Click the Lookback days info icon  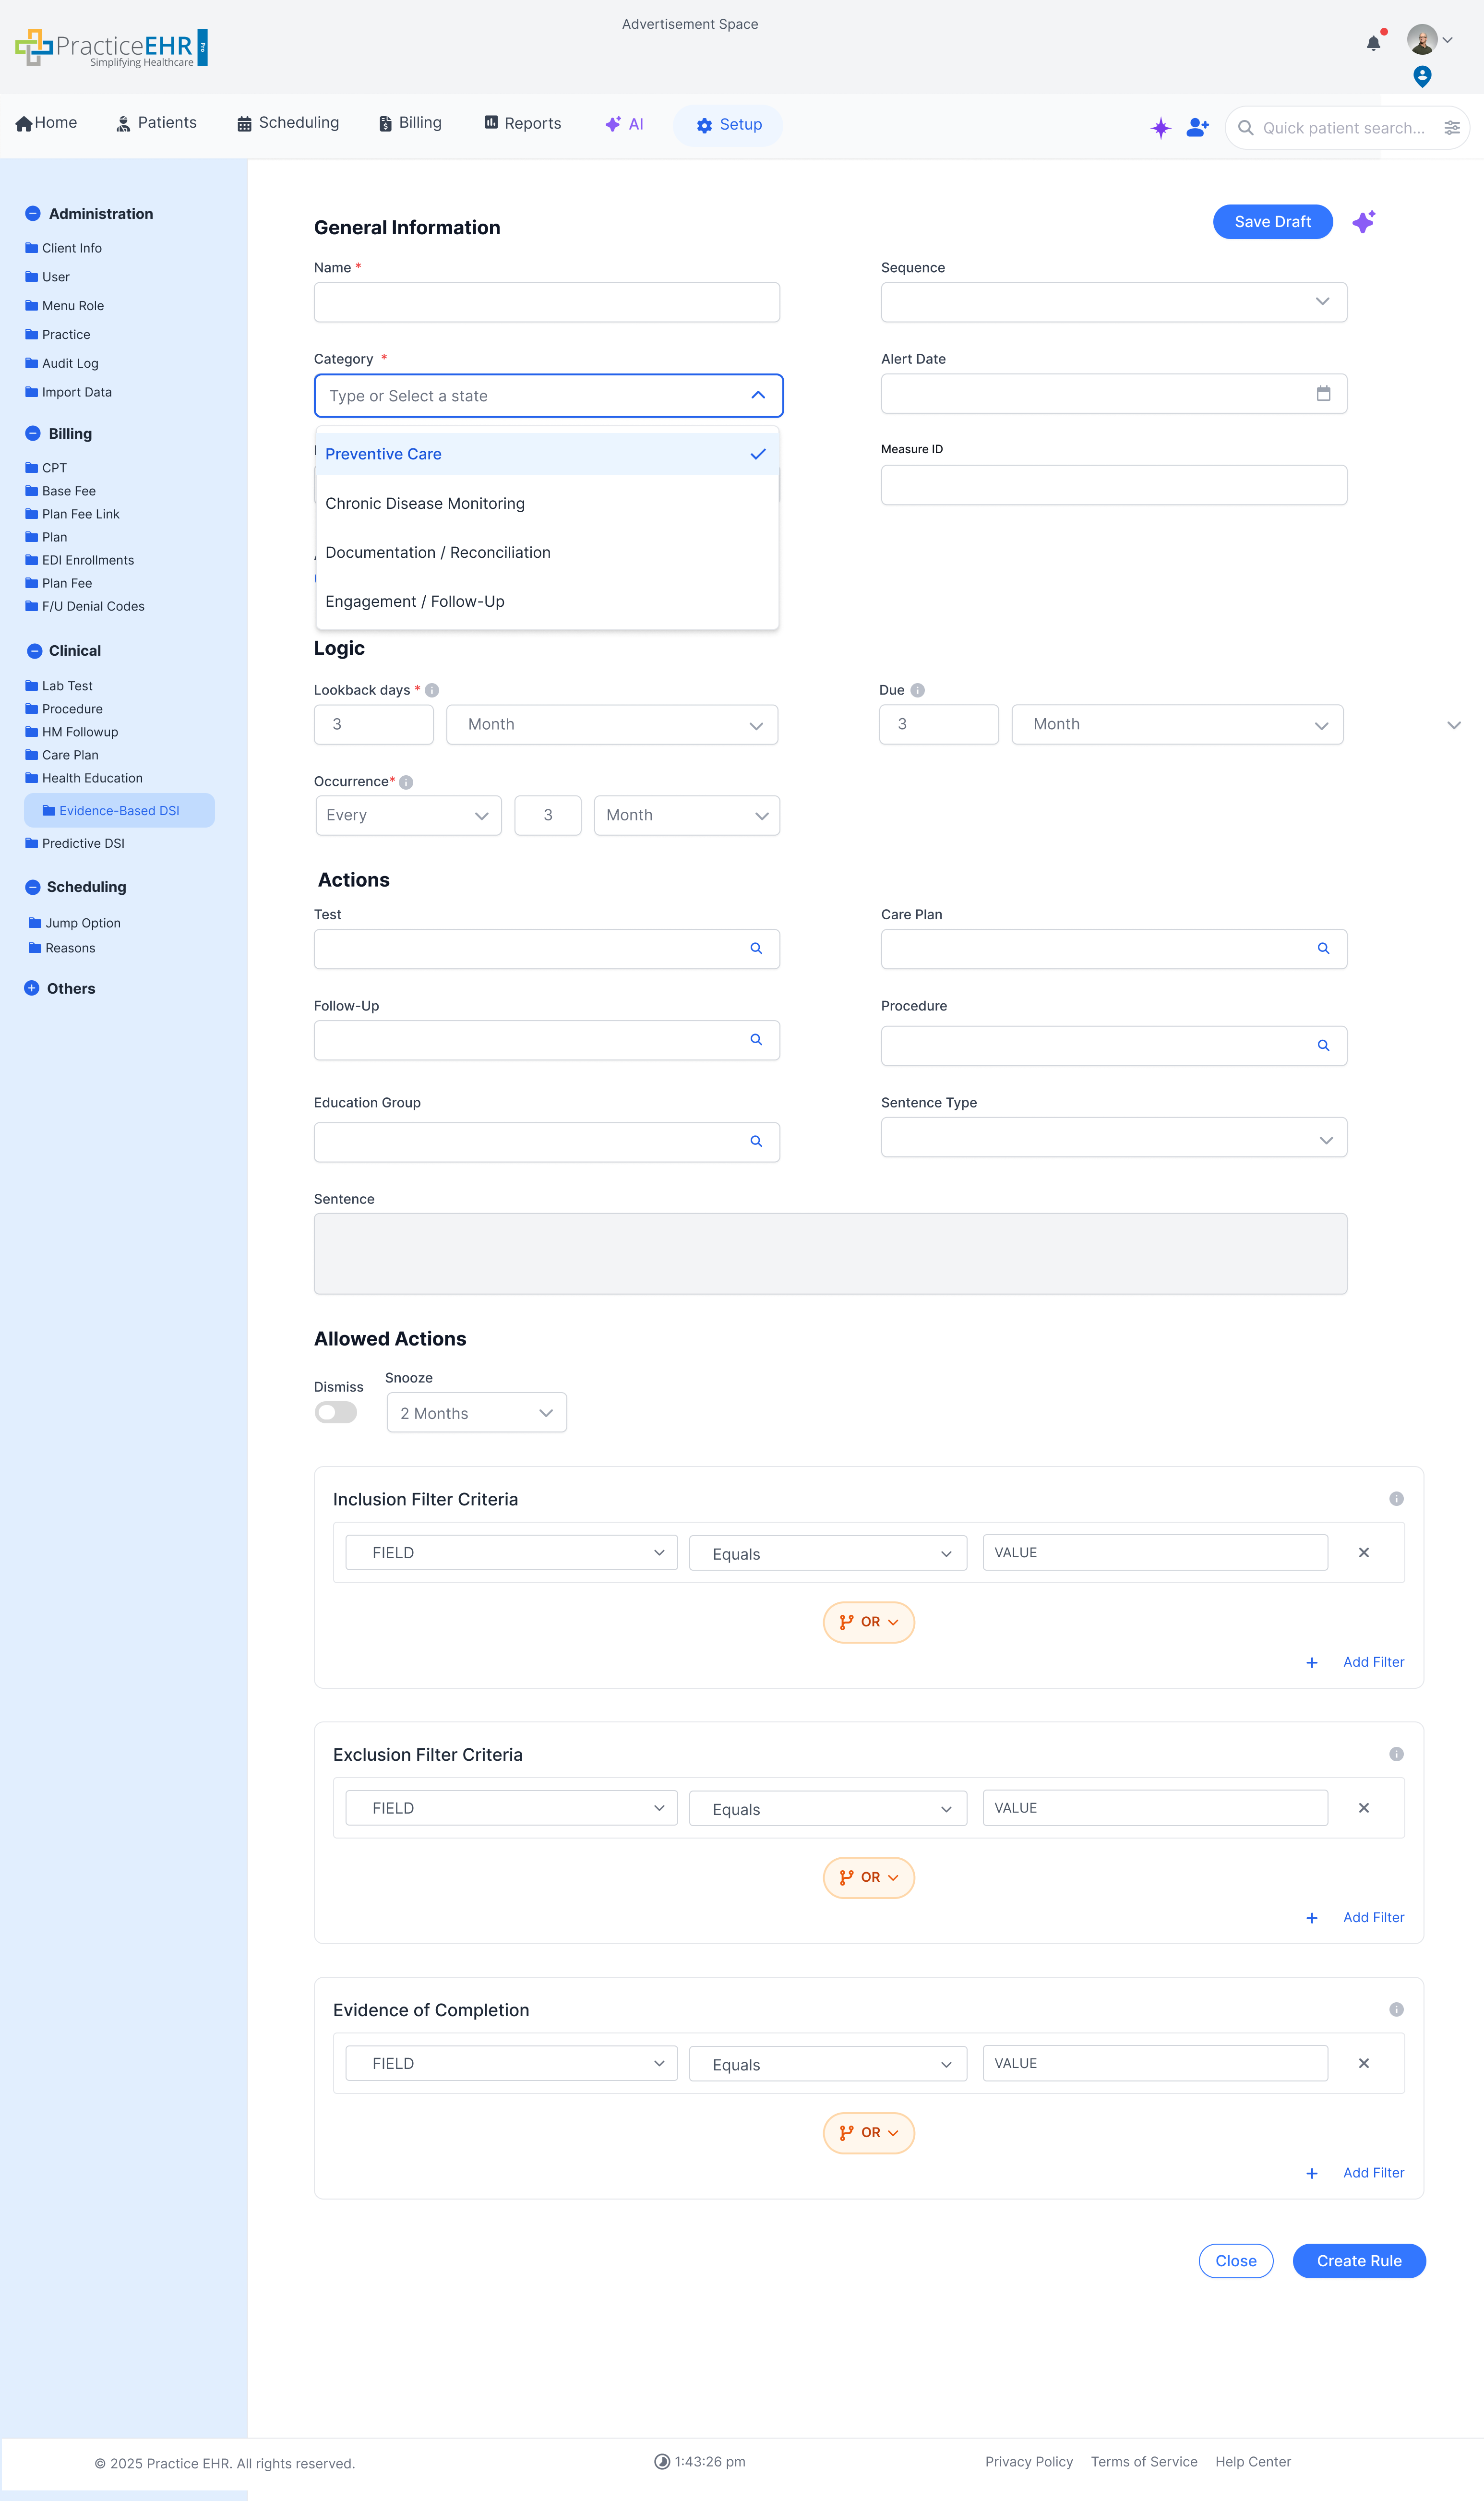coord(431,689)
